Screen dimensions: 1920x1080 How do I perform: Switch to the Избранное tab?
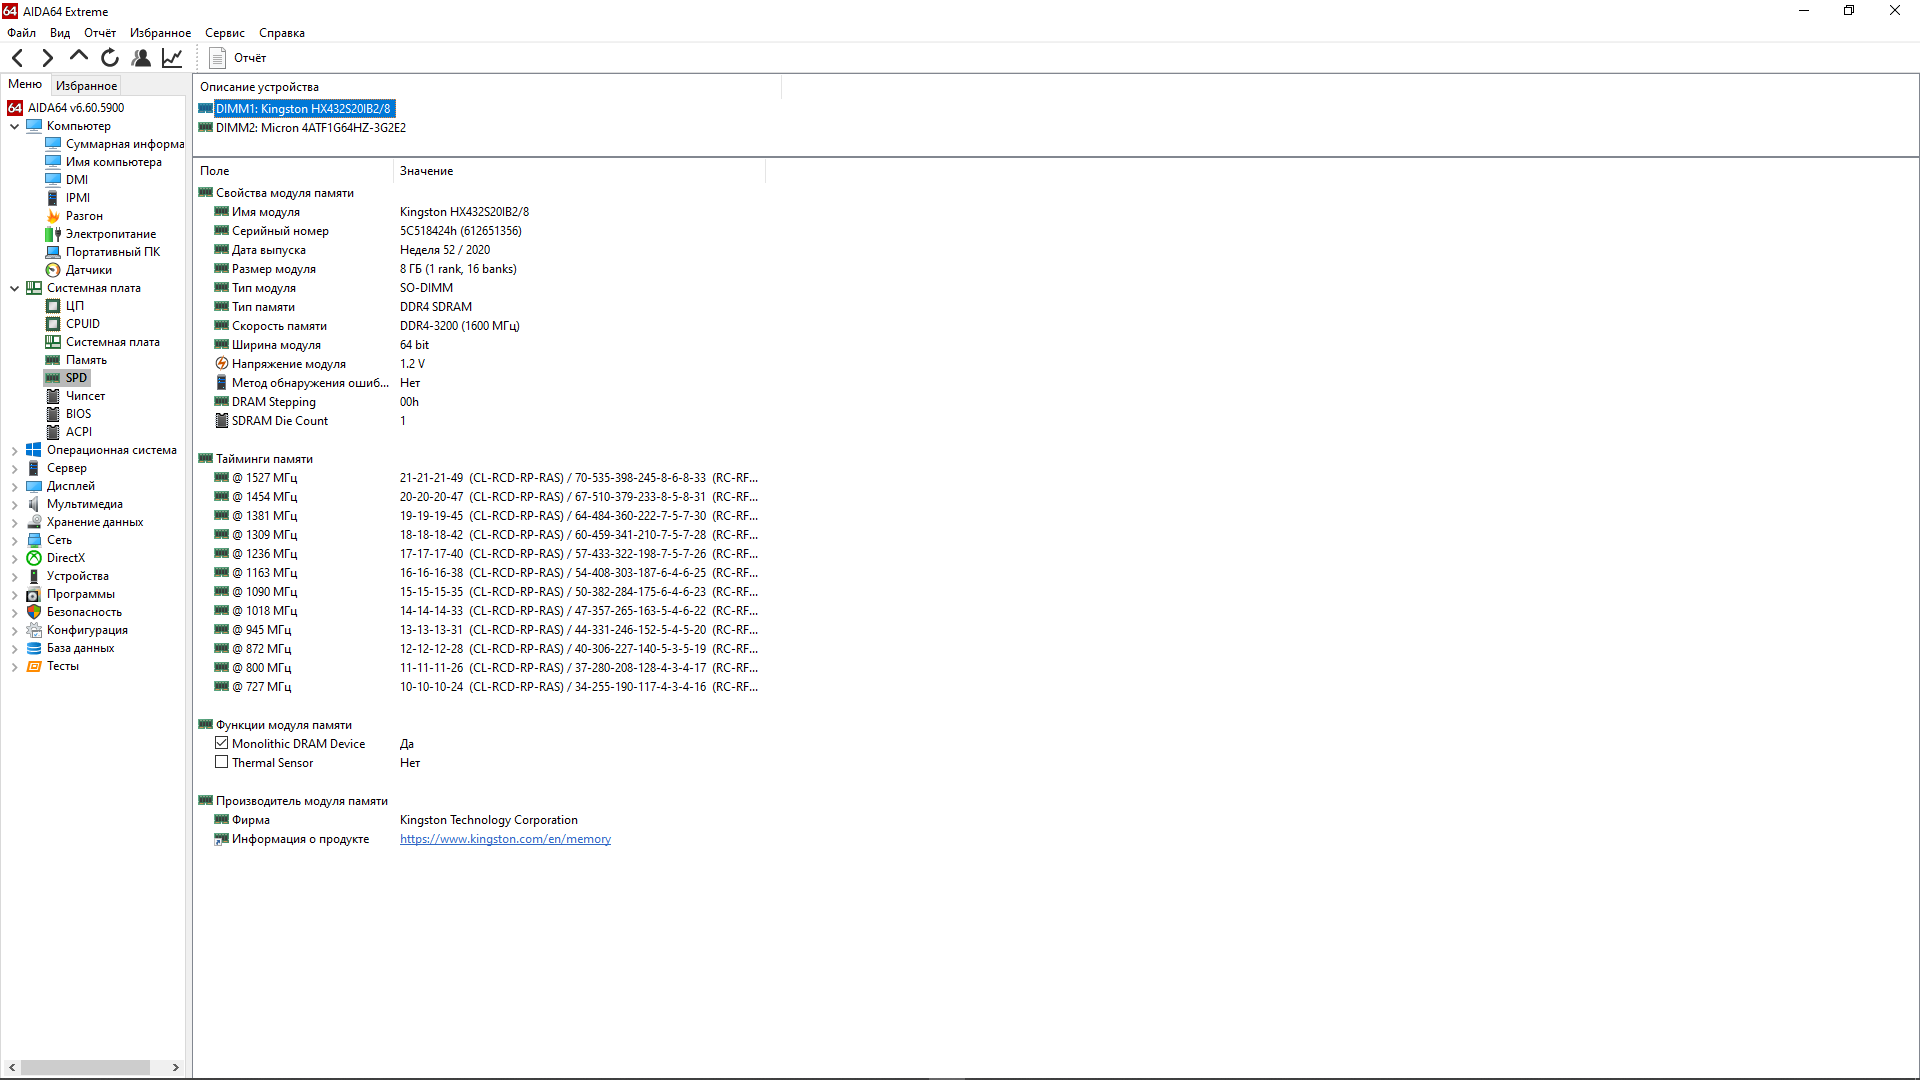(86, 86)
